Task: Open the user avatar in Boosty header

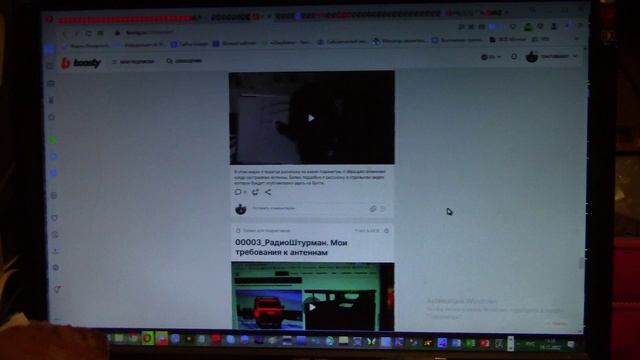Action: pos(531,57)
